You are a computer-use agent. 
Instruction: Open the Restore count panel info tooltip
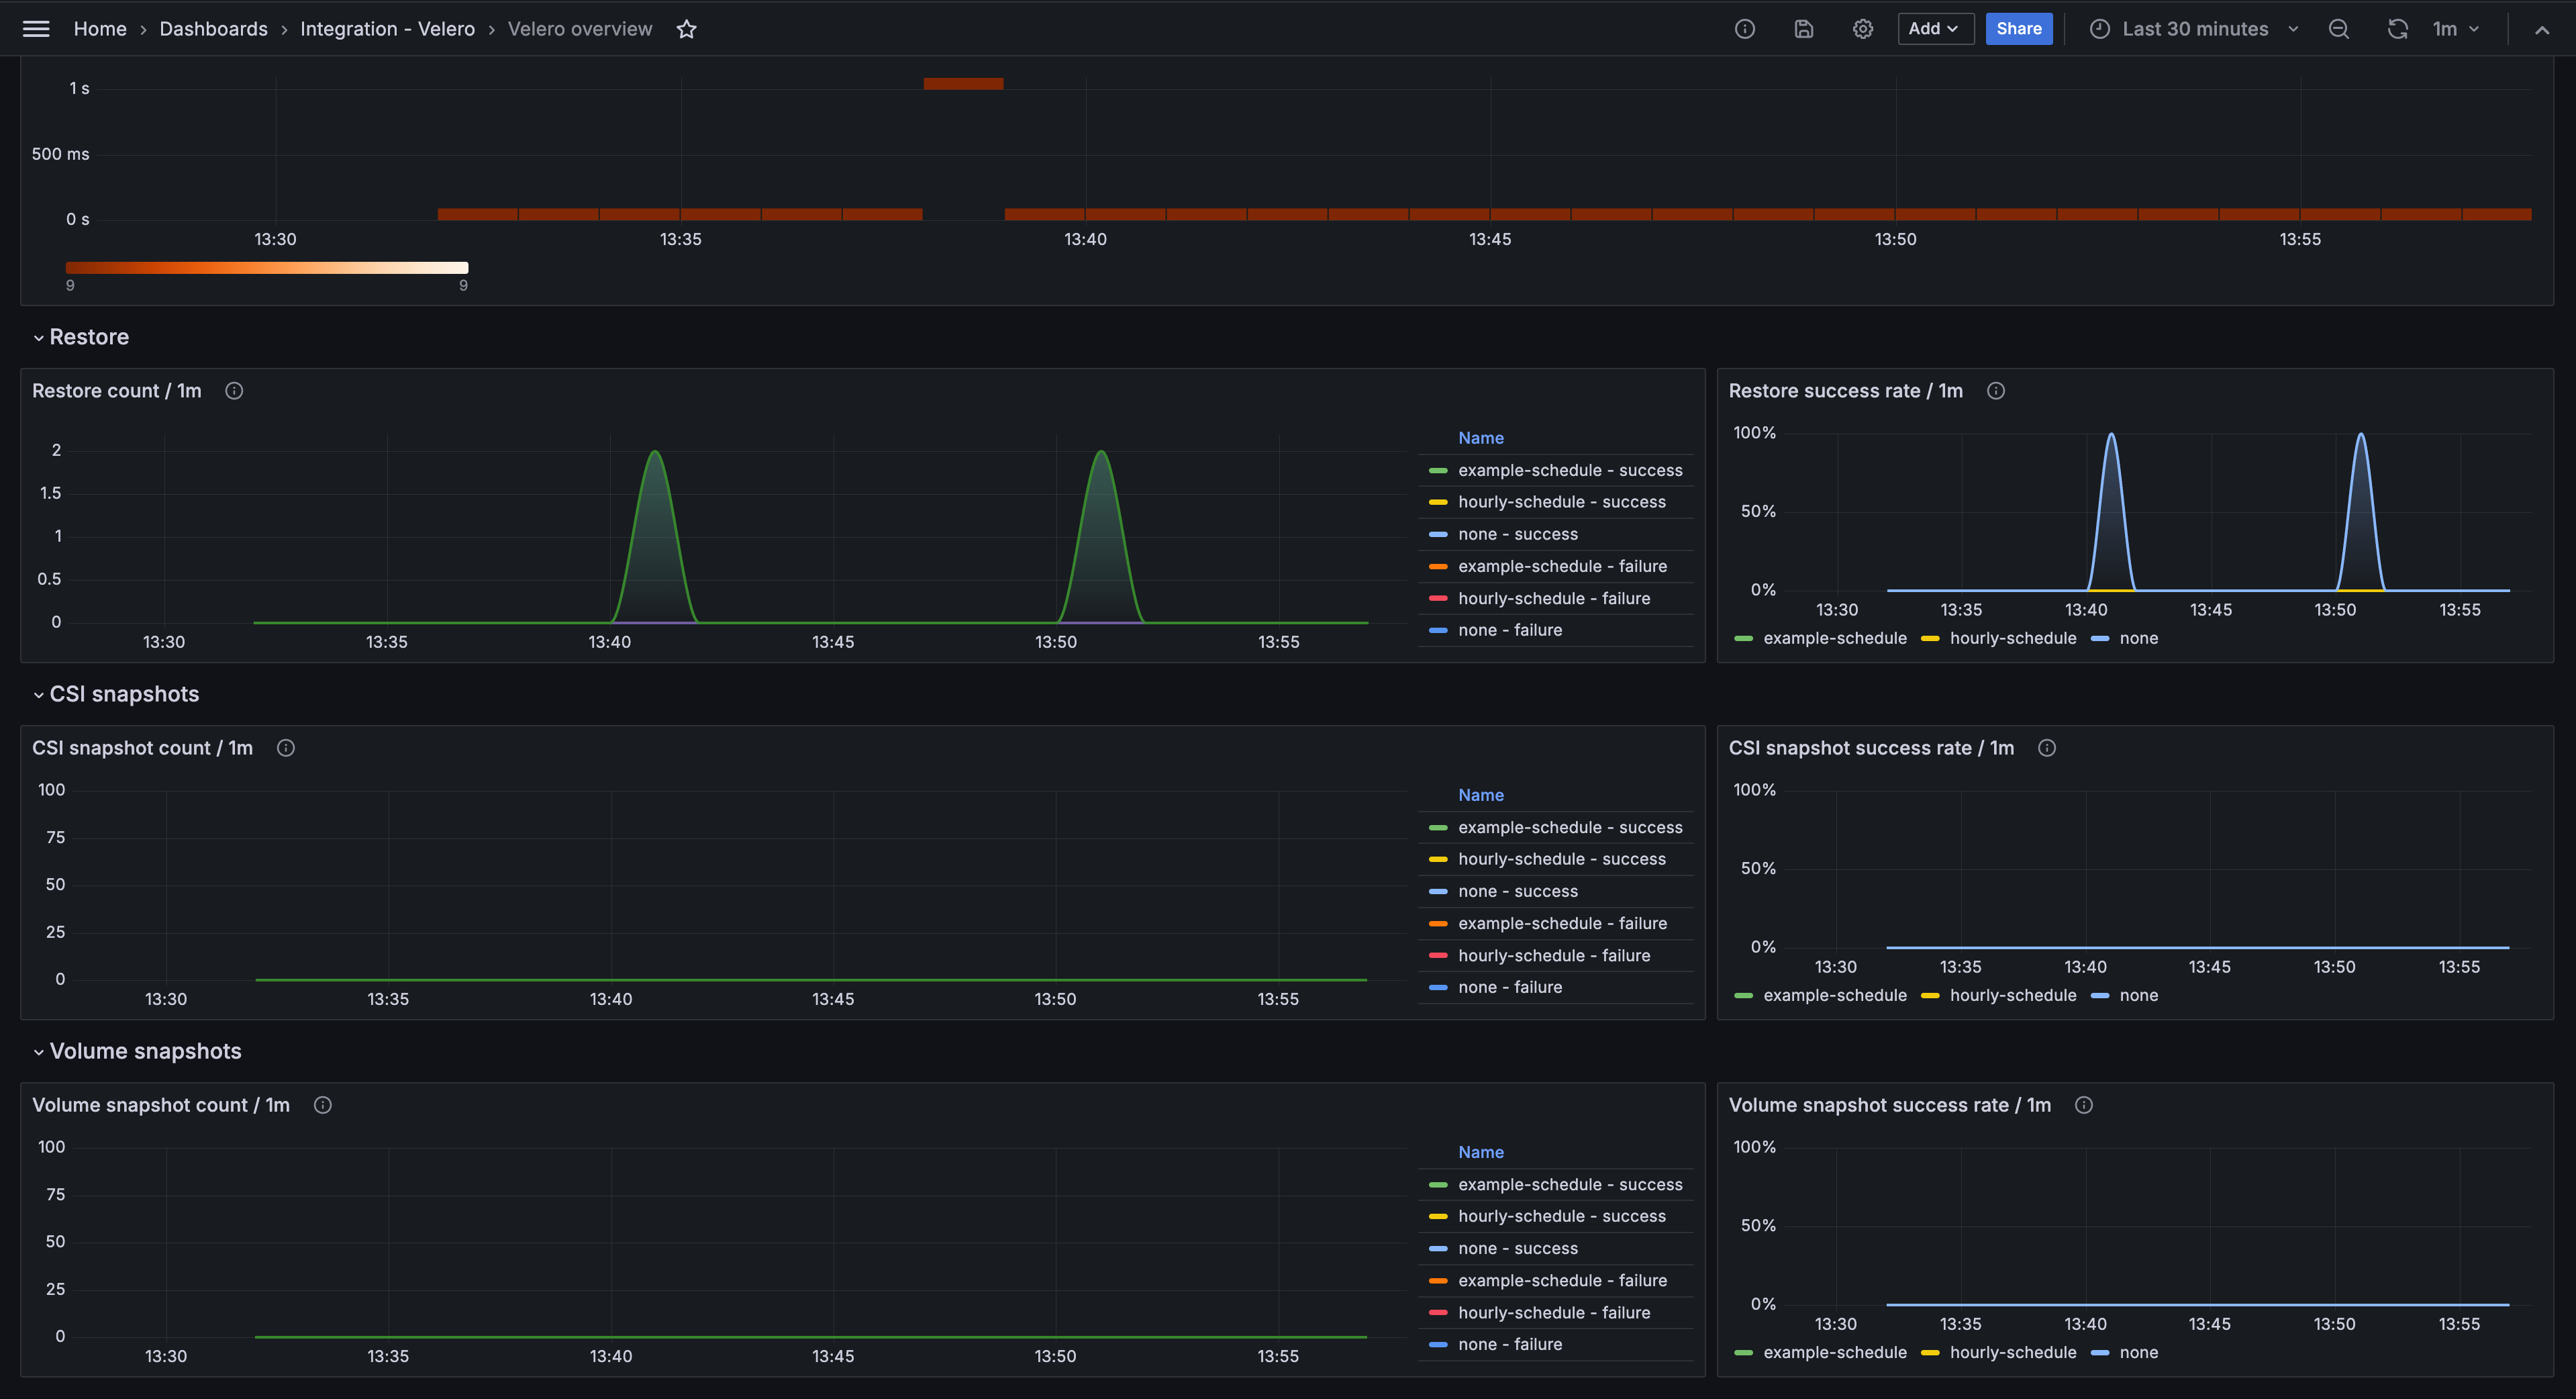(234, 390)
